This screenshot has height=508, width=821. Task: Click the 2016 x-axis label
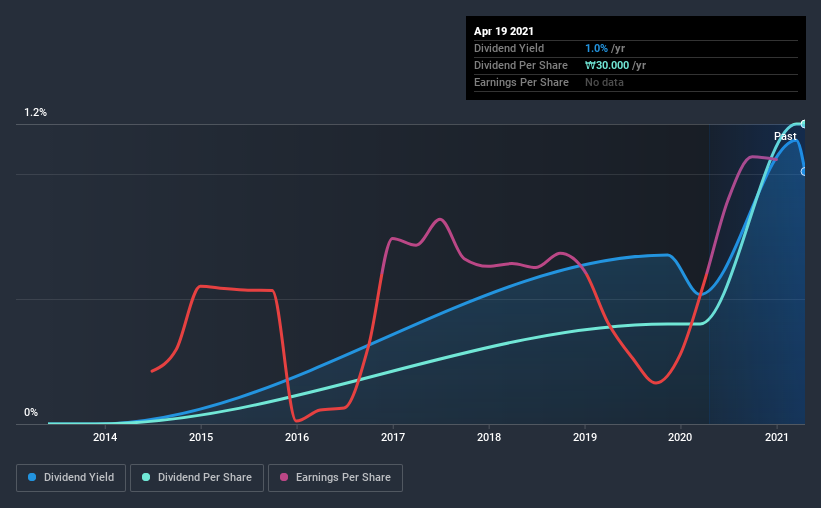coord(297,437)
